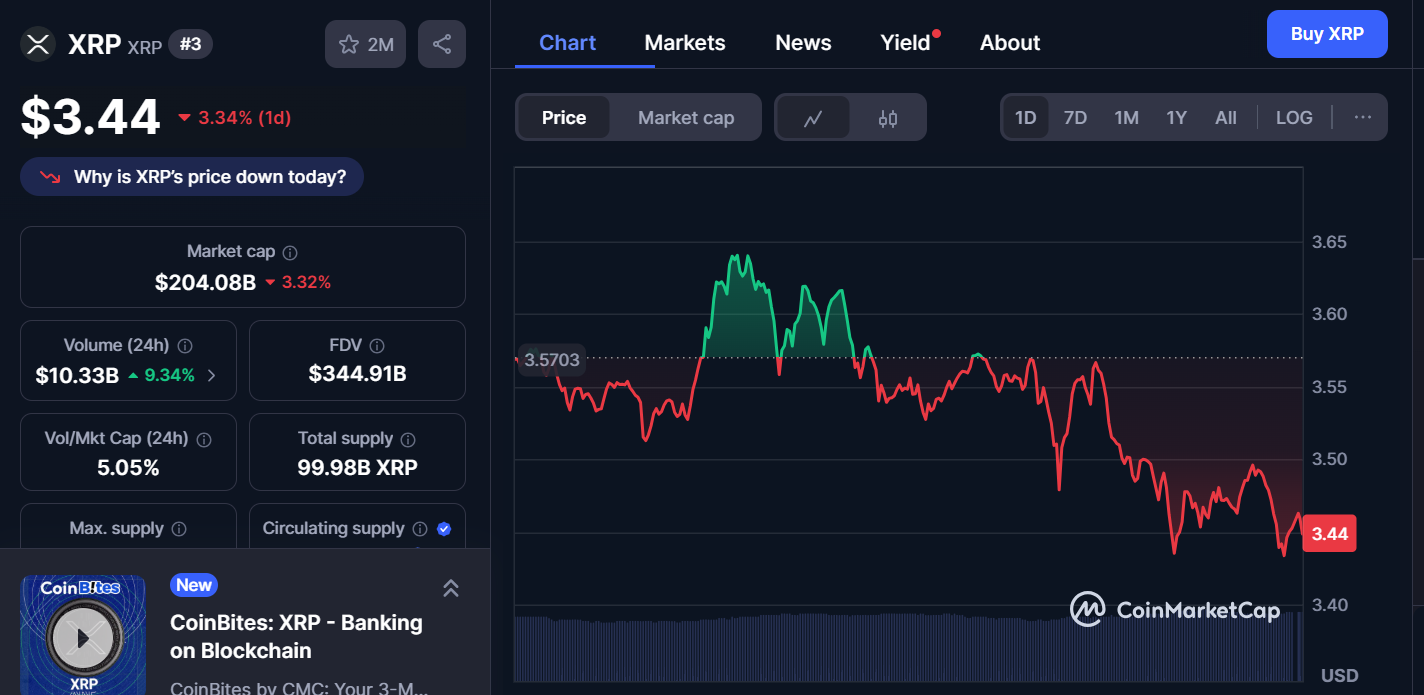The height and width of the screenshot is (695, 1424).
Task: Click the Buy XRP button
Action: [1327, 34]
